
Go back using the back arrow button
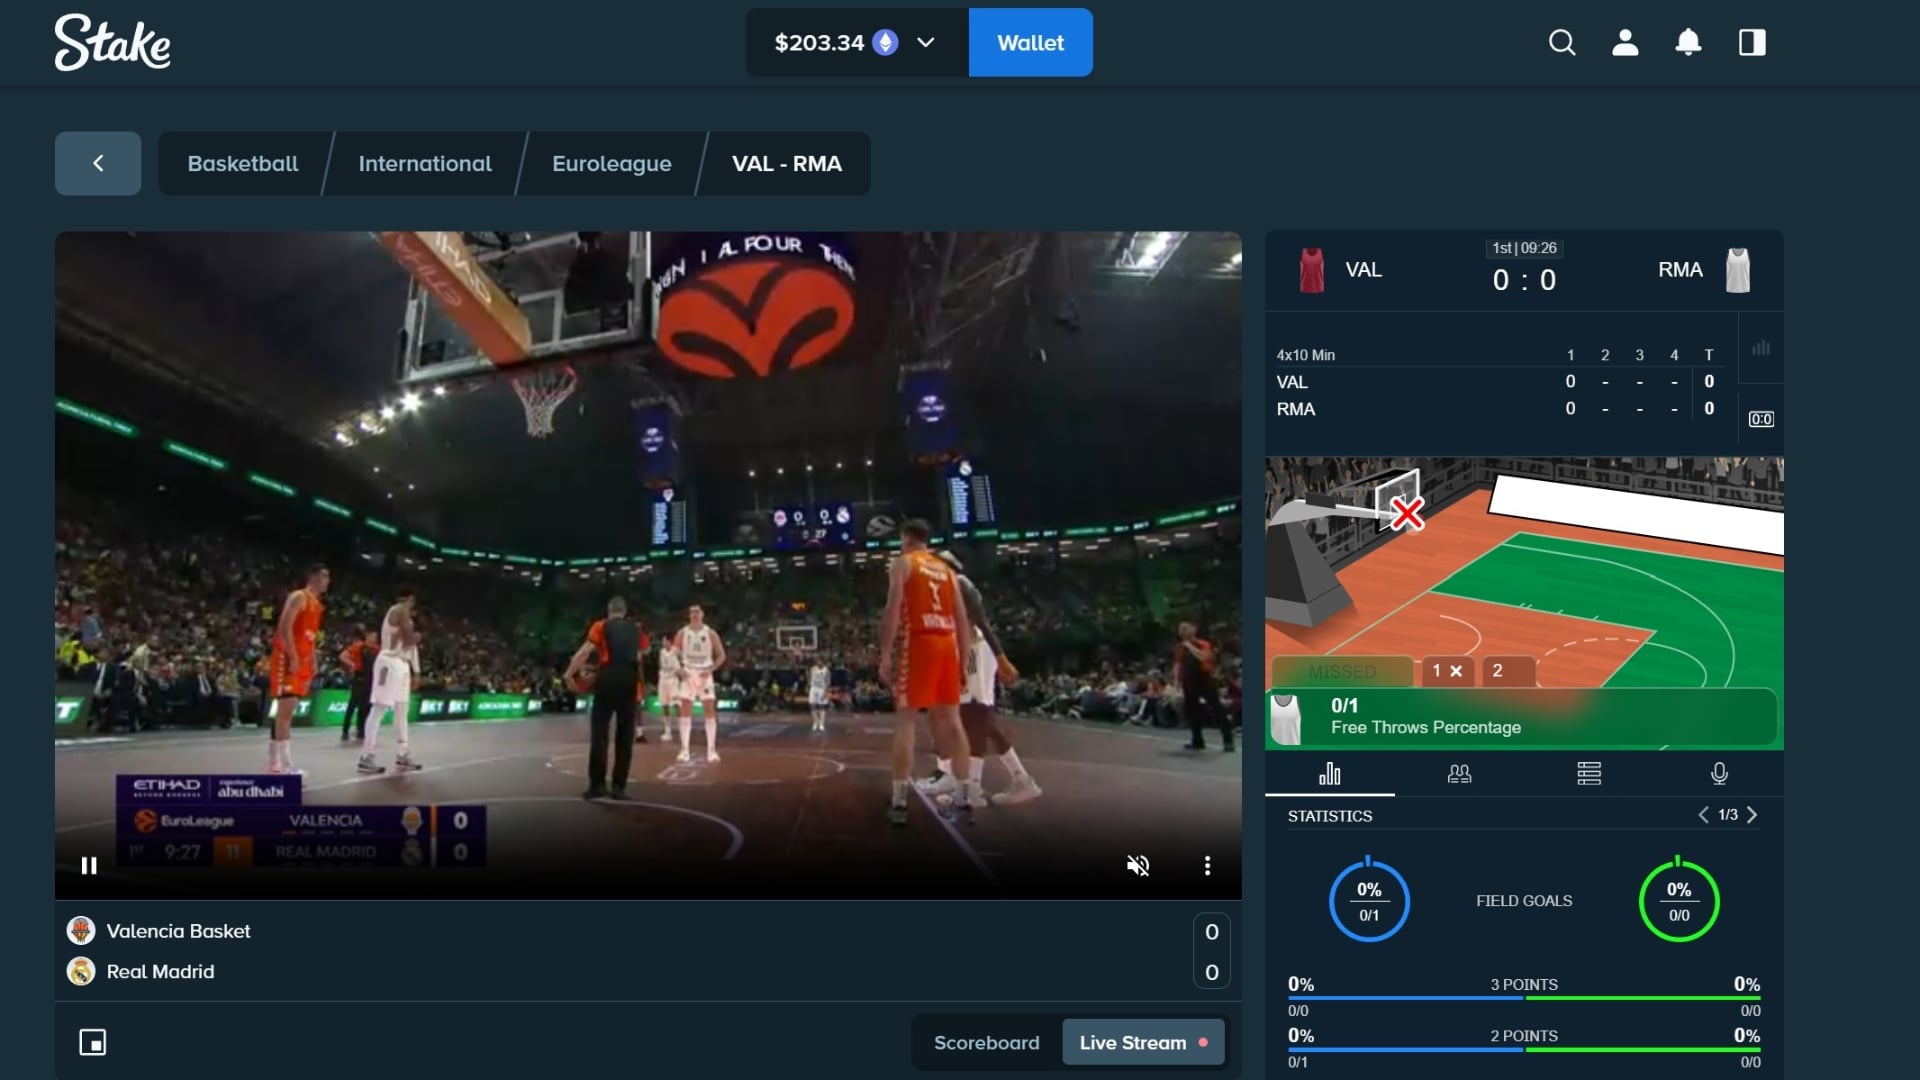pyautogui.click(x=98, y=163)
